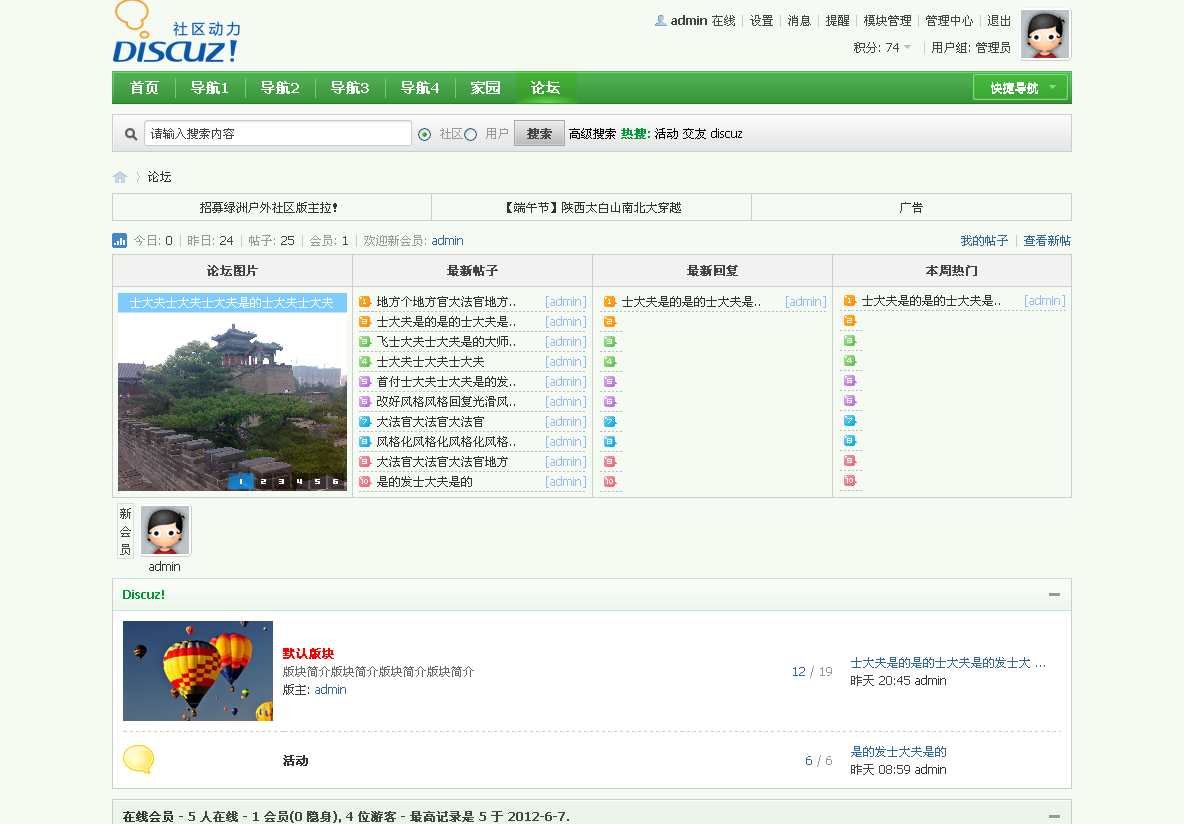
Task: Open 活动 forum last post 是的发士大夫是的
Action: point(899,751)
